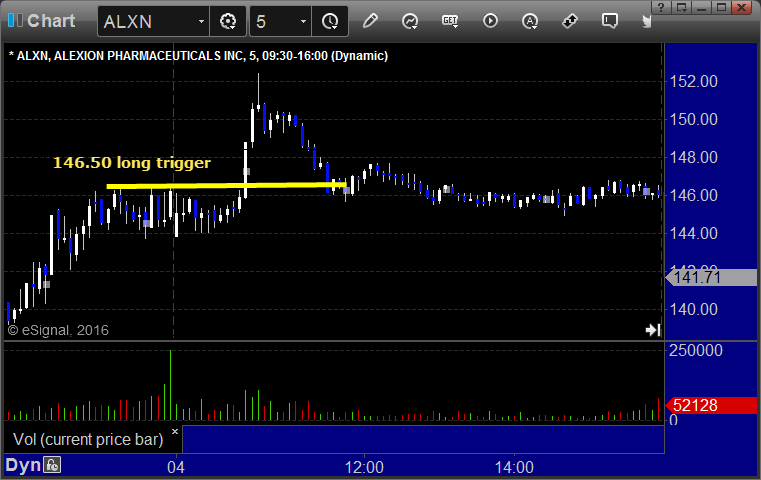This screenshot has width=761, height=480.
Task: Click the 250000 volume axis label
Action: click(695, 350)
